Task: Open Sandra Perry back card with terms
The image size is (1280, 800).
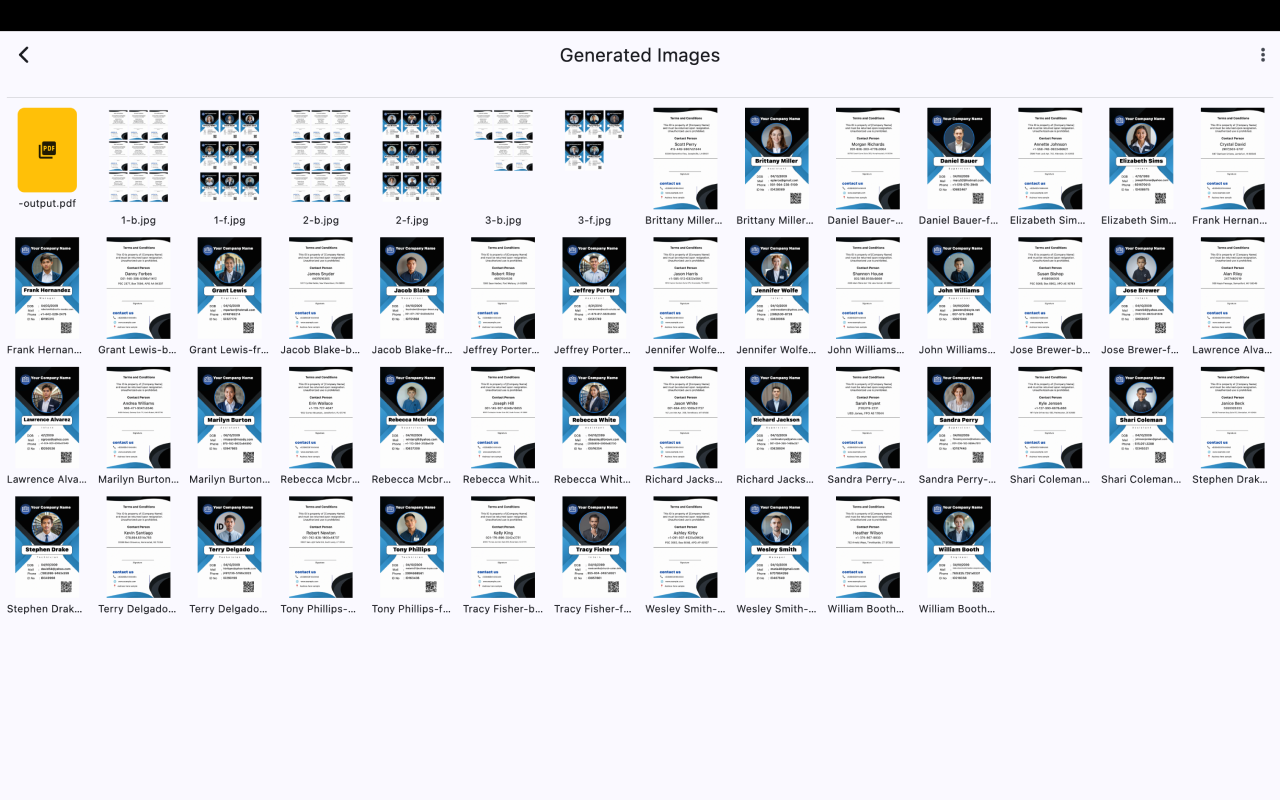Action: pos(868,418)
